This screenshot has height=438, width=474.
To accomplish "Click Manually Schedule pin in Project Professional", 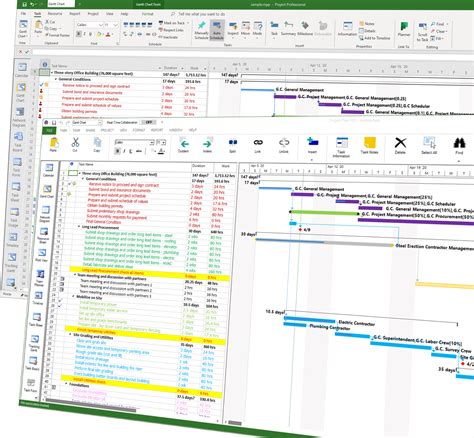I will click(x=201, y=30).
